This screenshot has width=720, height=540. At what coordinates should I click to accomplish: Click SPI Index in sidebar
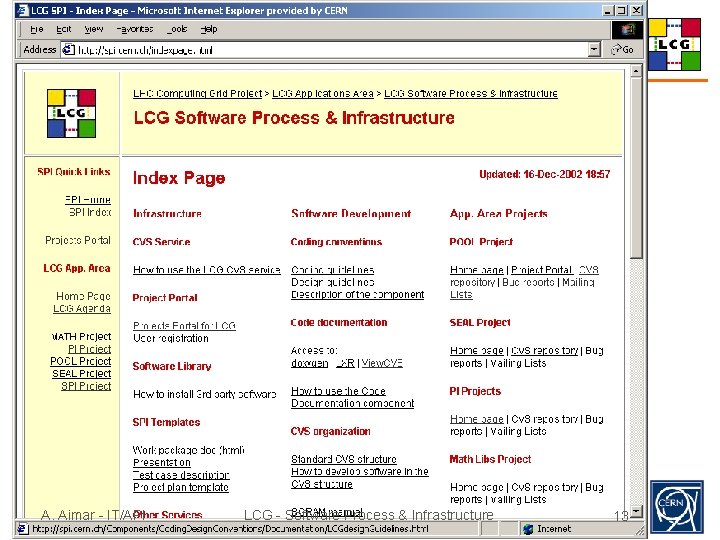[x=90, y=212]
